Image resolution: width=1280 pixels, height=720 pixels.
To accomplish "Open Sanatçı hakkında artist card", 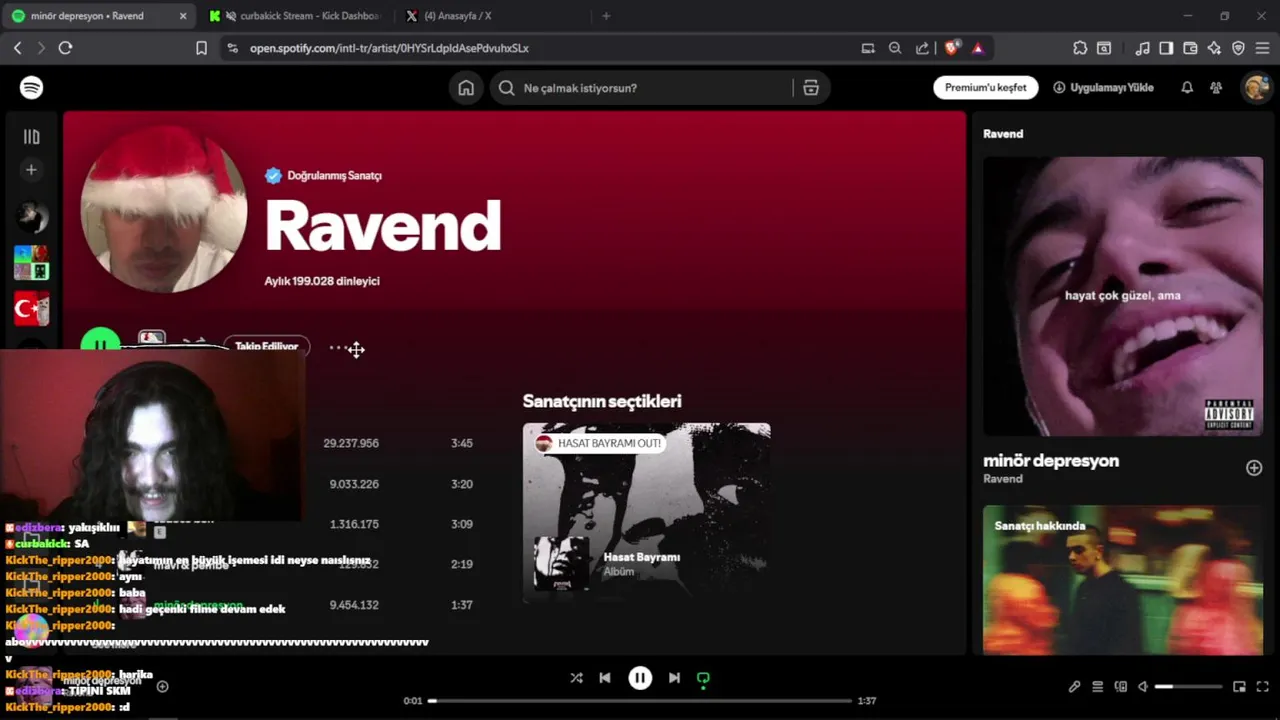I will pos(1123,580).
